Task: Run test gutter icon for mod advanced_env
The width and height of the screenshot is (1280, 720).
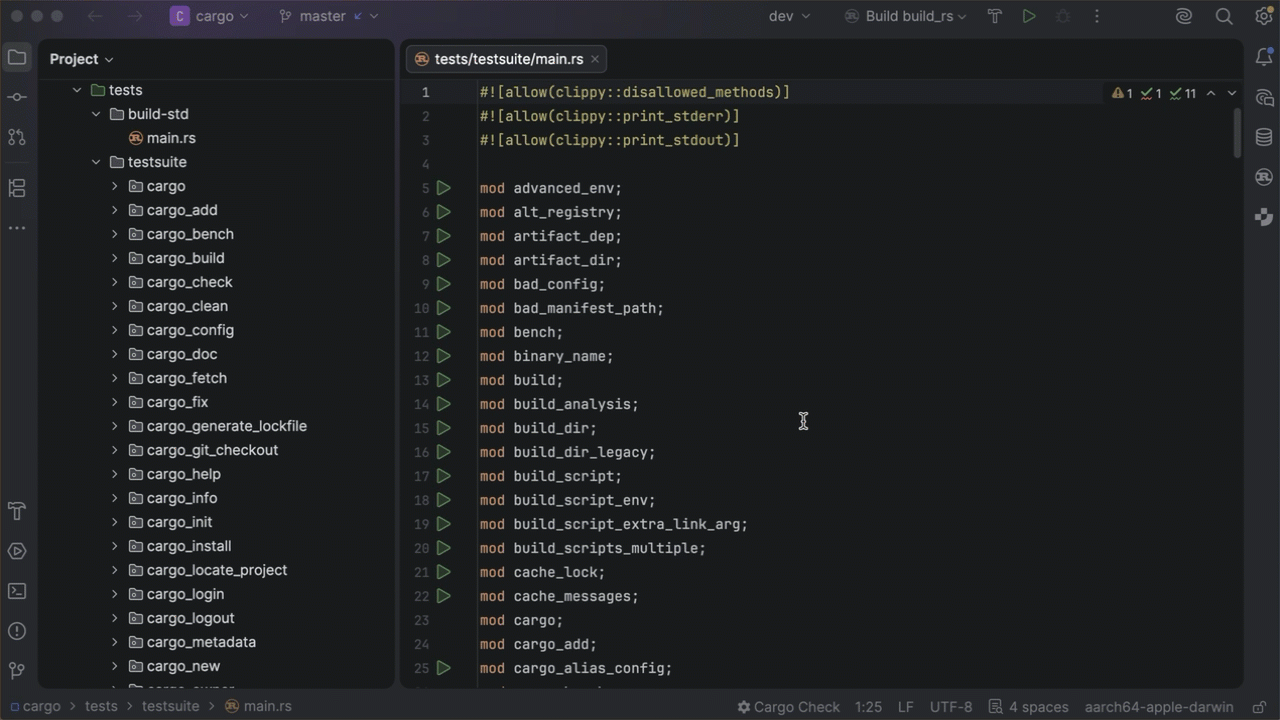Action: 444,188
